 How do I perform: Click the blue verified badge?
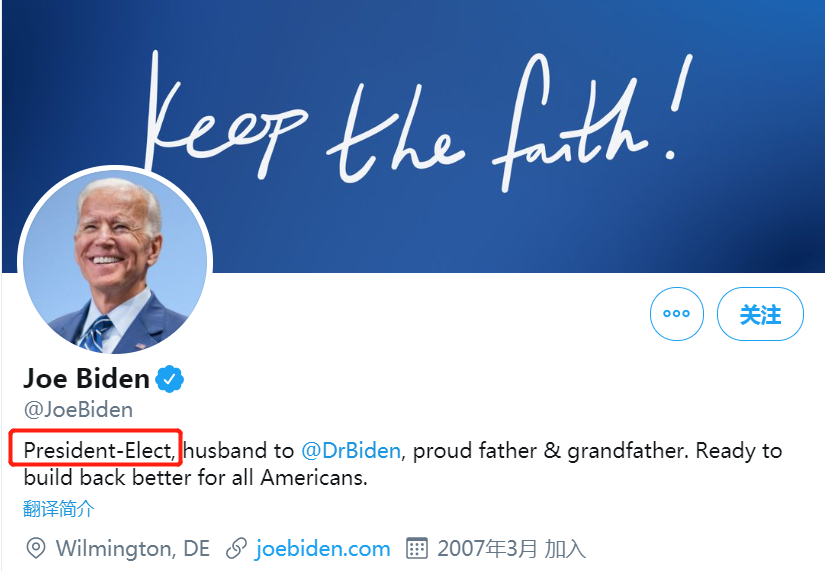pos(170,379)
